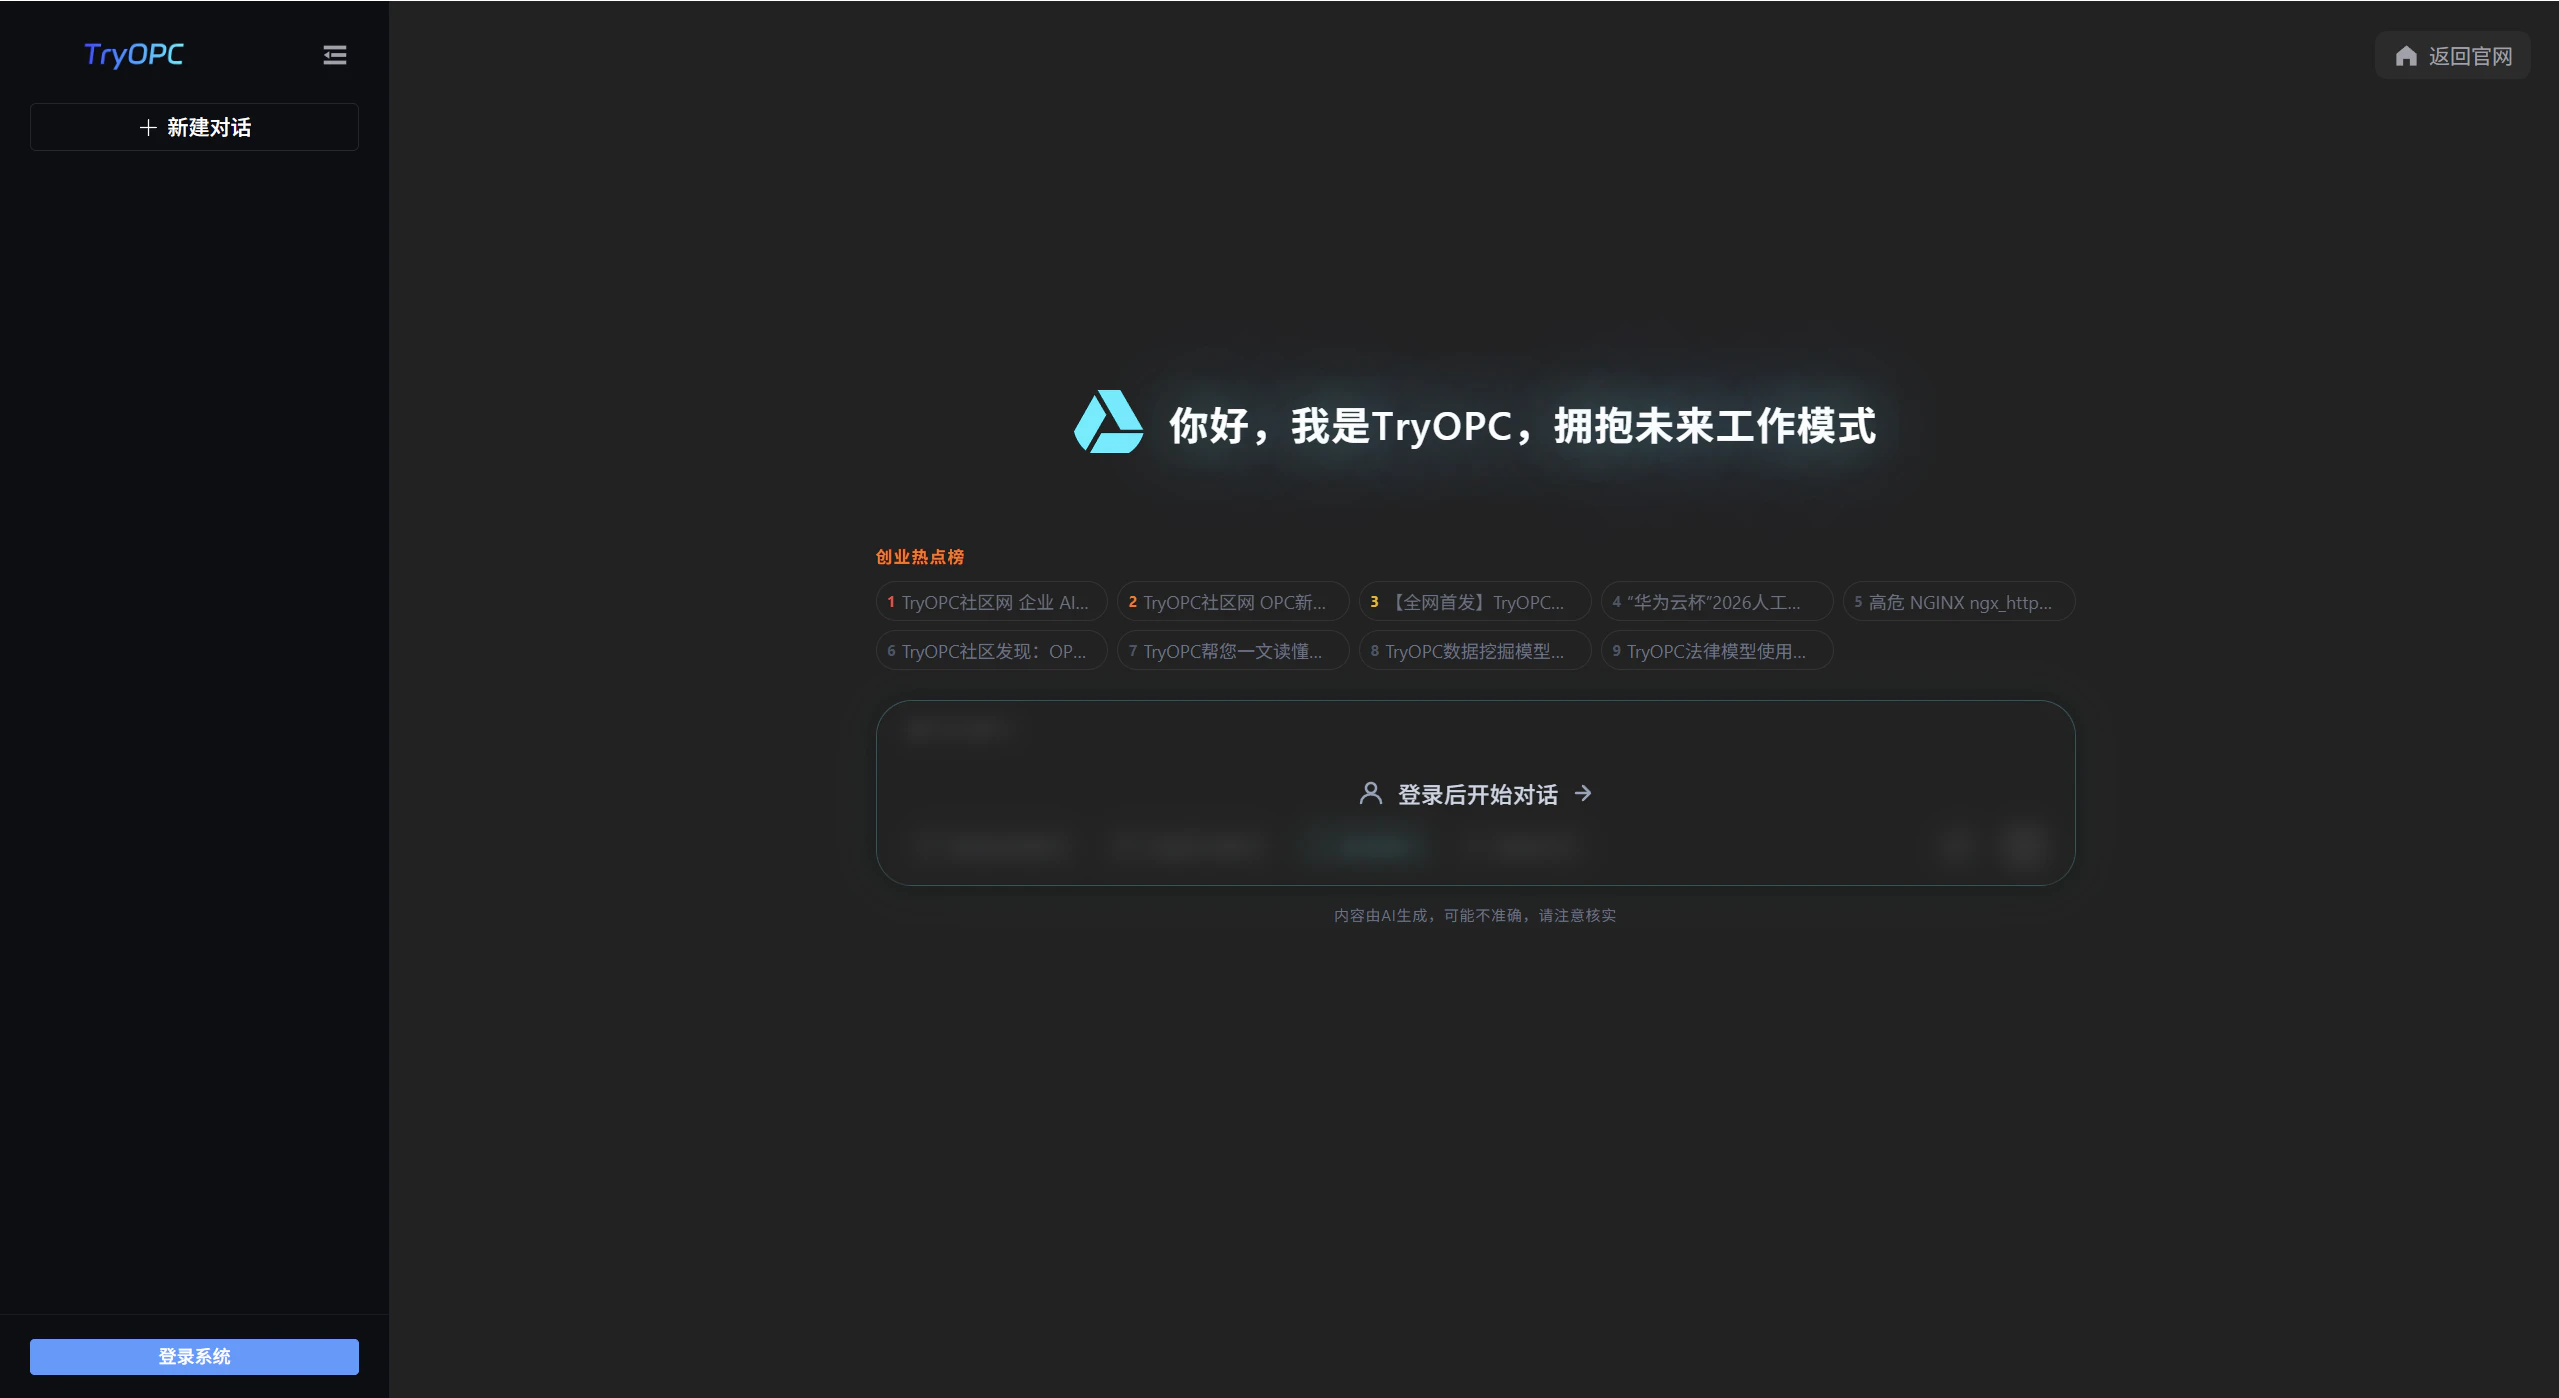
Task: Click the TryOPC logo in the sidebar
Action: [134, 54]
